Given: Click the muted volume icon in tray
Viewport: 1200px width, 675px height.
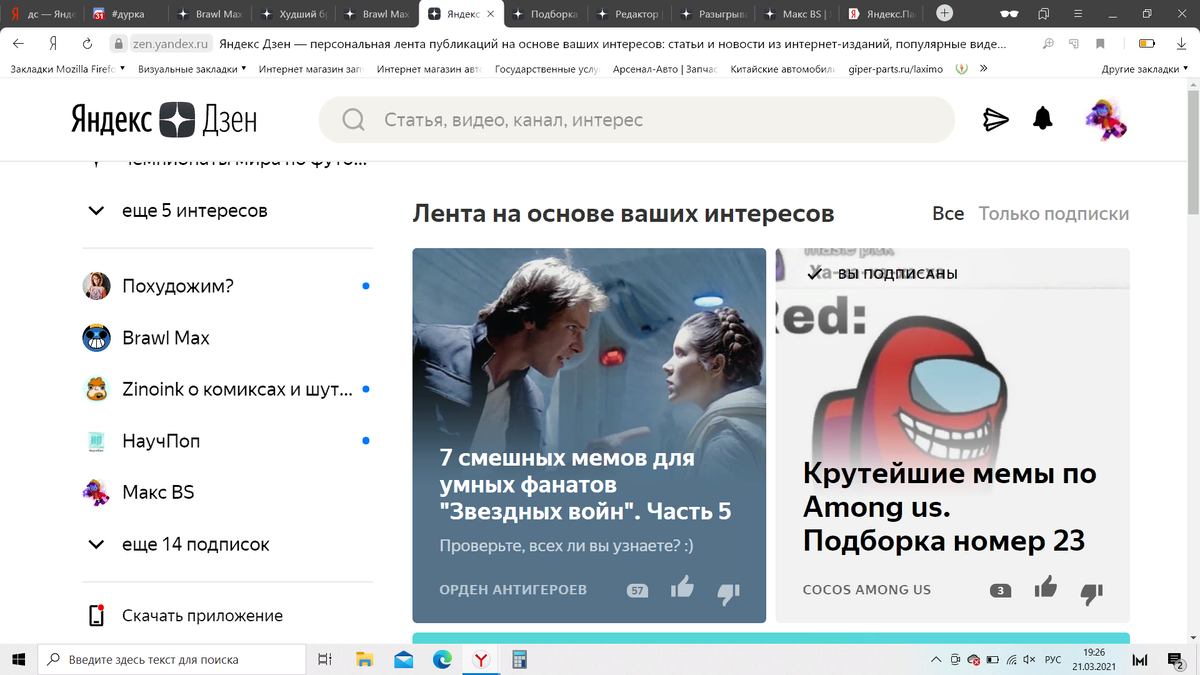Looking at the screenshot, I should pyautogui.click(x=1028, y=659).
